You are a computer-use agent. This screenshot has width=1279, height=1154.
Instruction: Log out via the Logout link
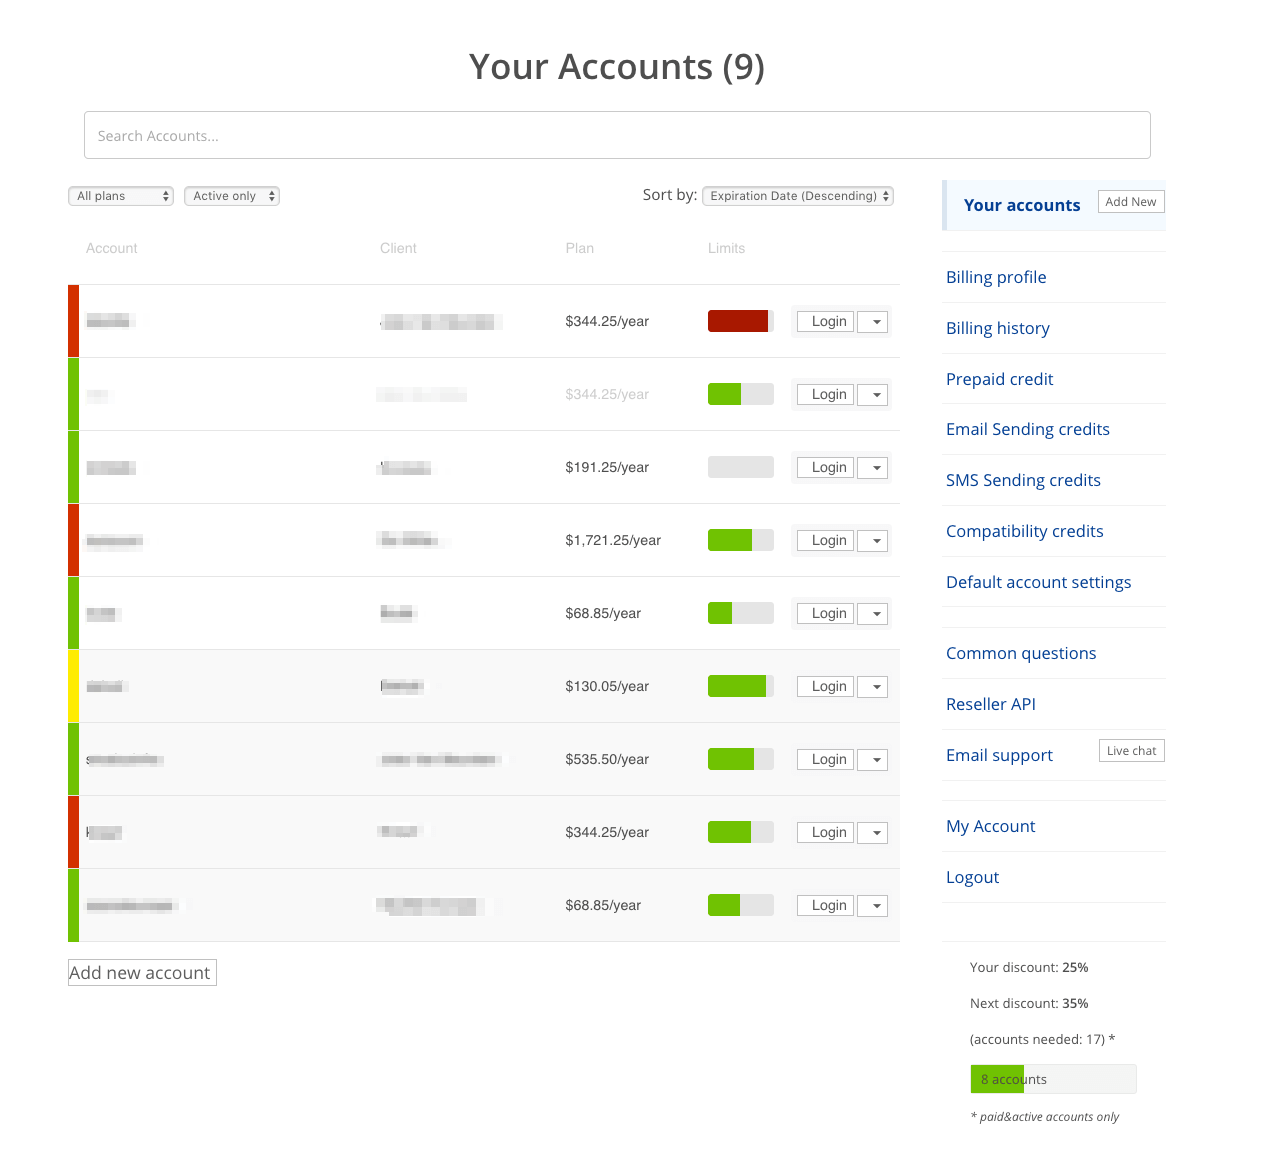click(972, 878)
